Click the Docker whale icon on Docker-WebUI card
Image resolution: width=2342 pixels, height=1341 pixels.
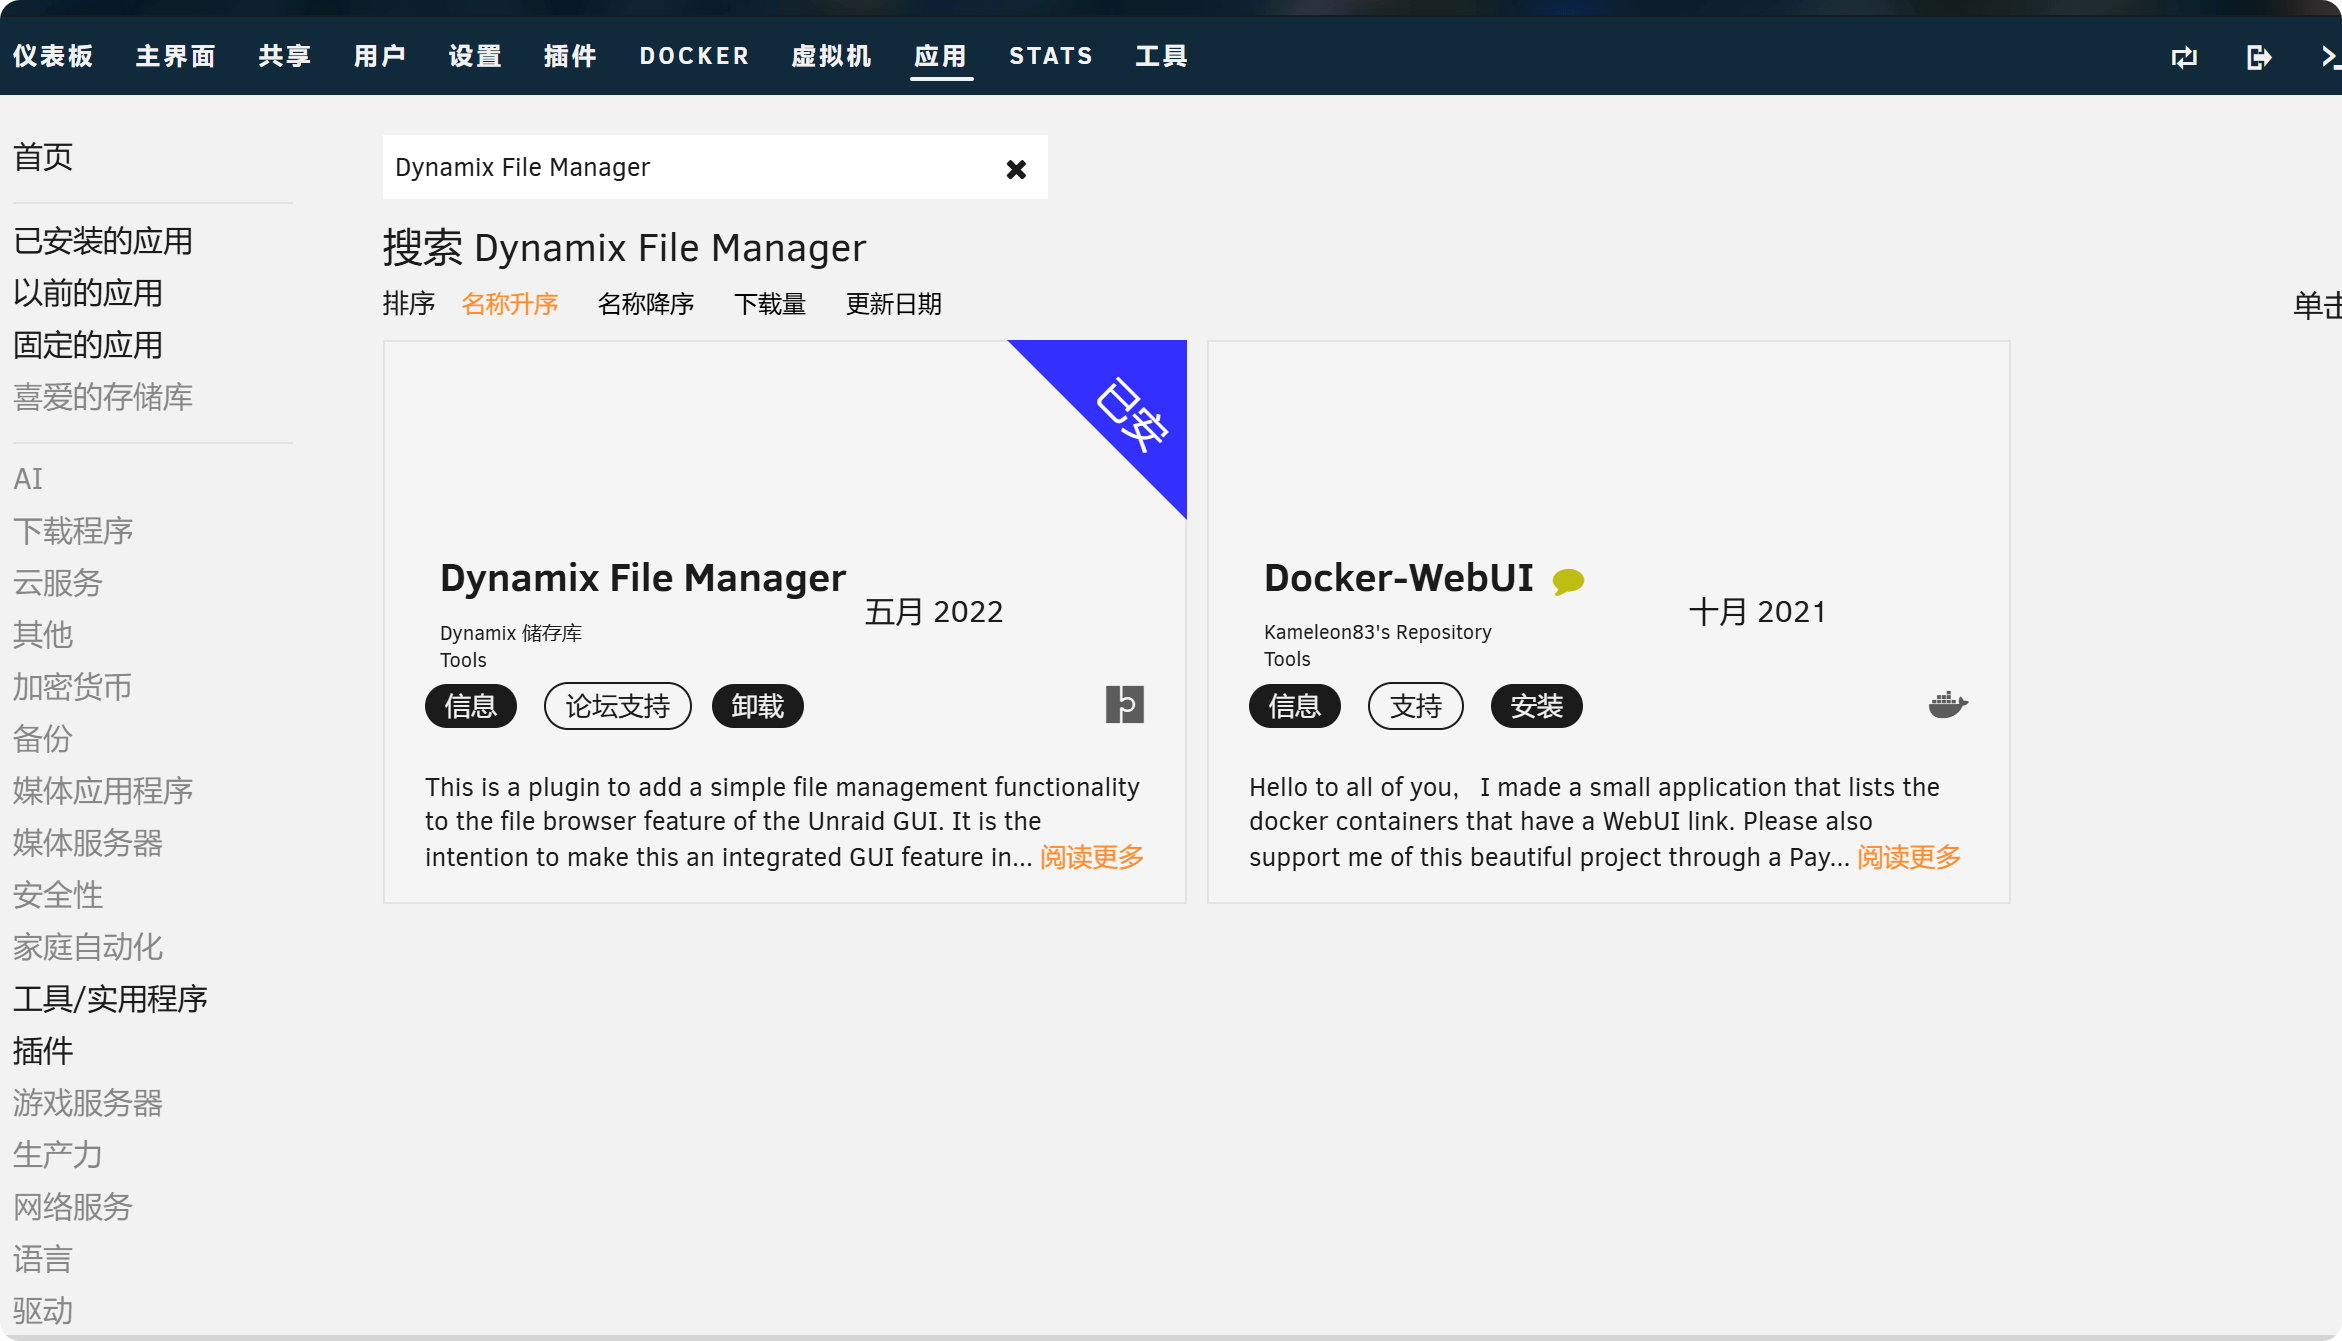coord(1947,705)
